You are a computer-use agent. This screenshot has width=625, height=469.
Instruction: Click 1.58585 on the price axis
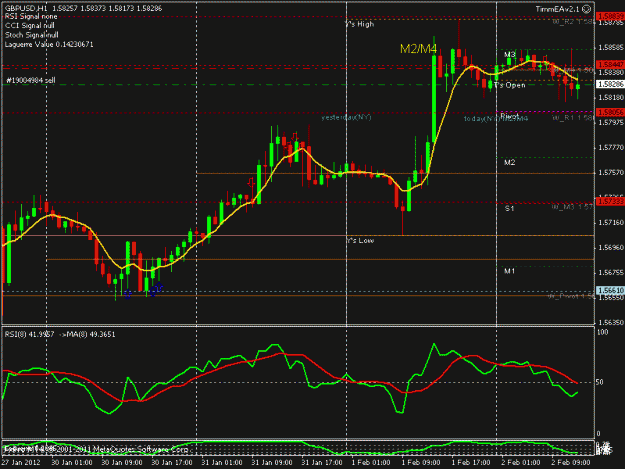[611, 48]
